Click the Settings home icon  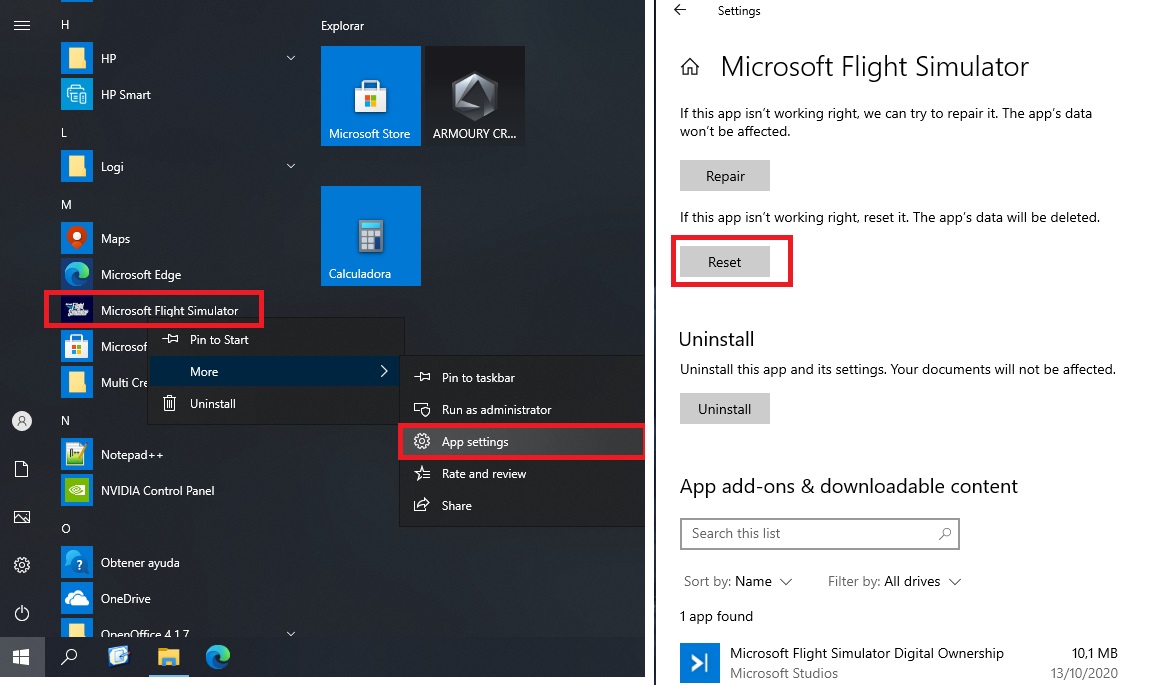point(690,67)
